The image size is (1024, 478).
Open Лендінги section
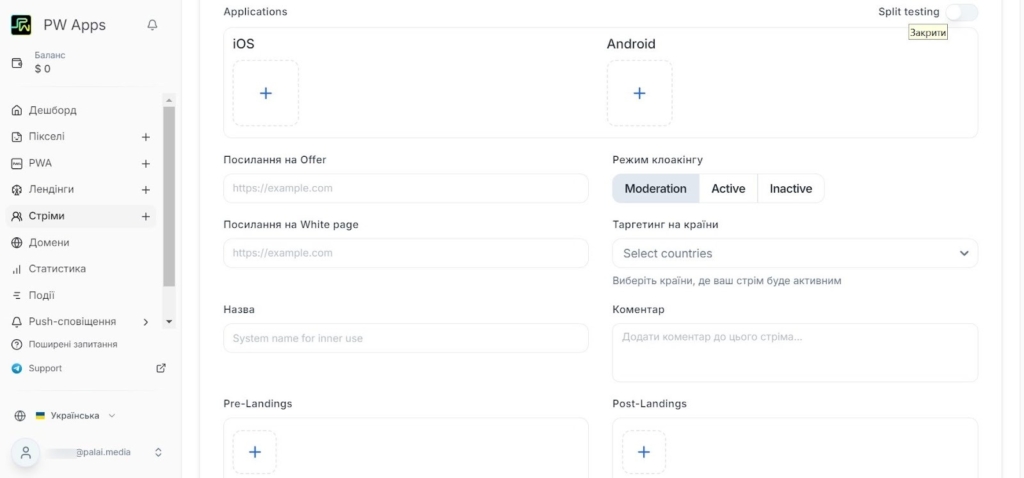(51, 189)
